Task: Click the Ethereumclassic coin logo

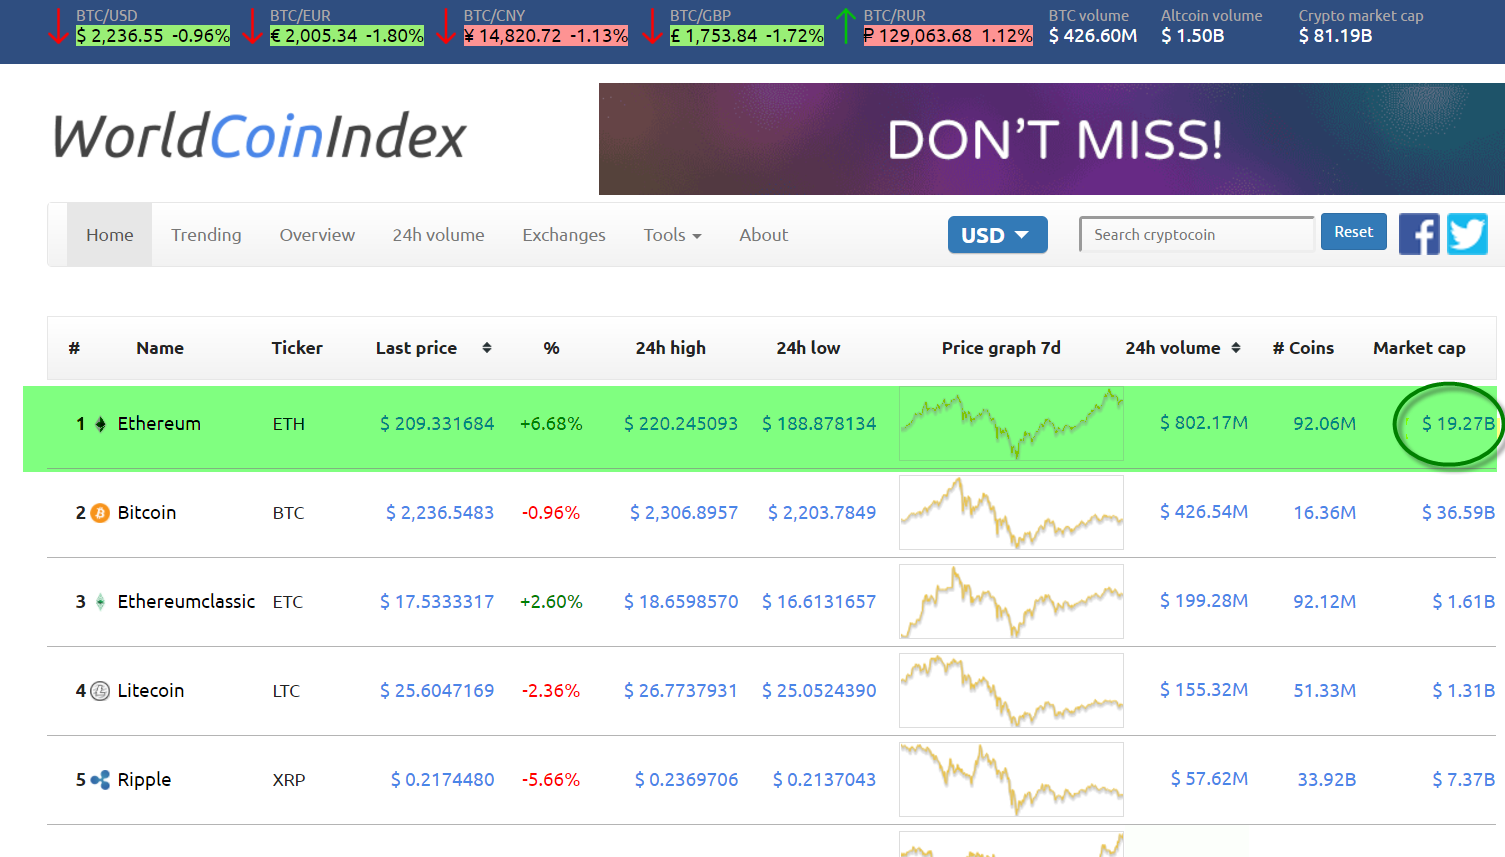Action: click(100, 602)
